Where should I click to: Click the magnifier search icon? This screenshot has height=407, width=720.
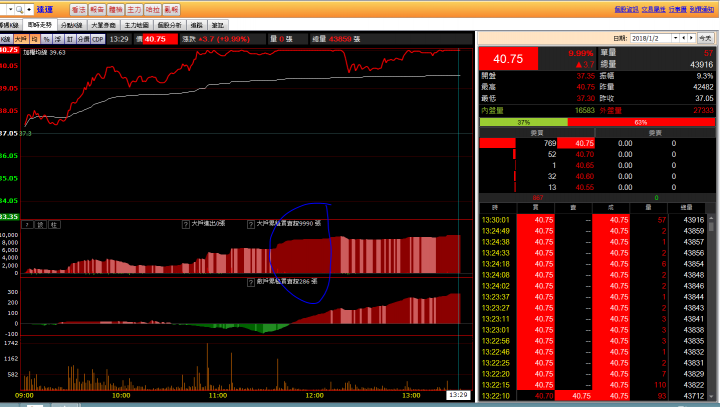pyautogui.click(x=19, y=9)
